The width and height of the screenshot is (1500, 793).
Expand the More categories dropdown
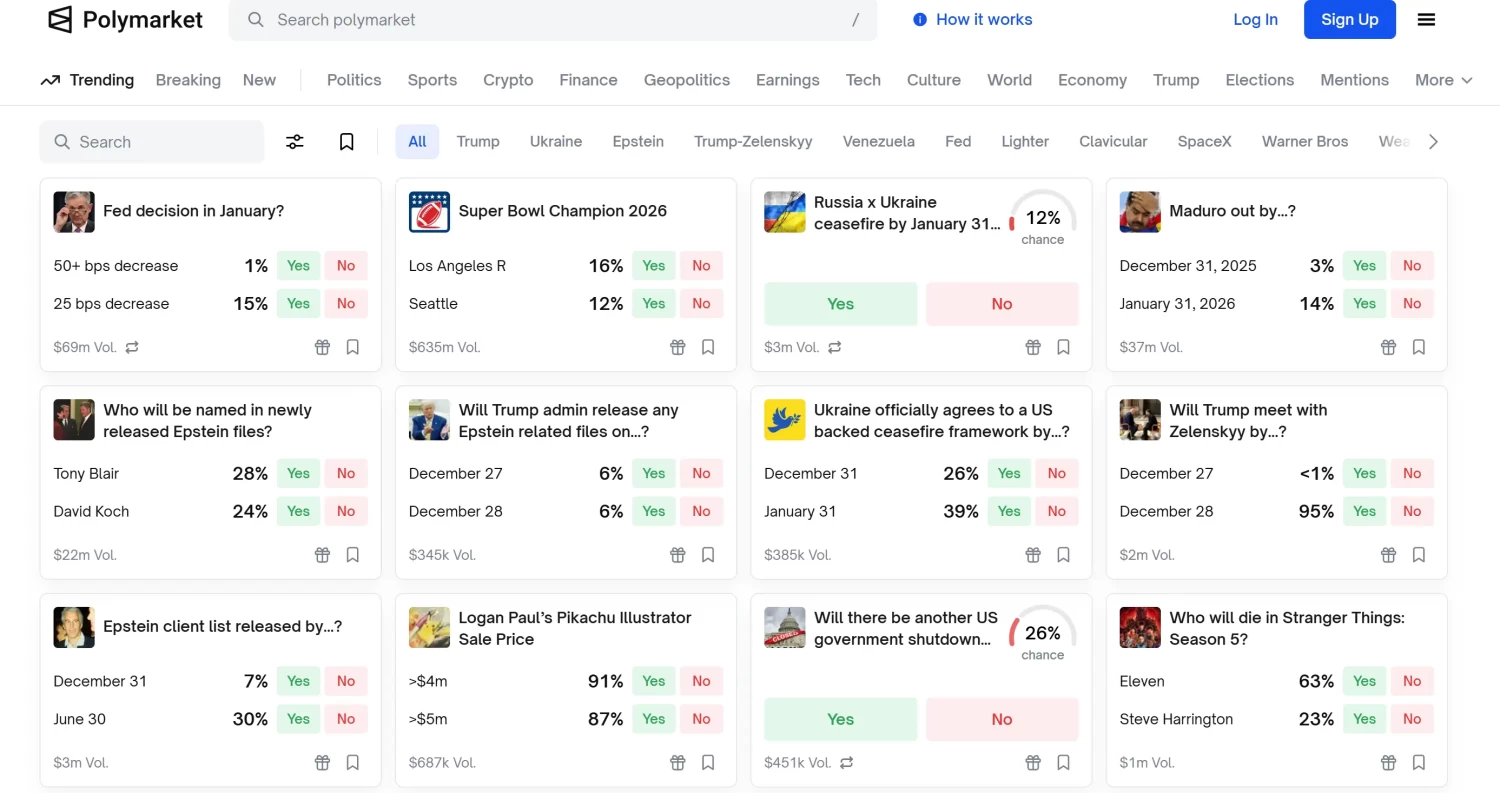pos(1443,80)
